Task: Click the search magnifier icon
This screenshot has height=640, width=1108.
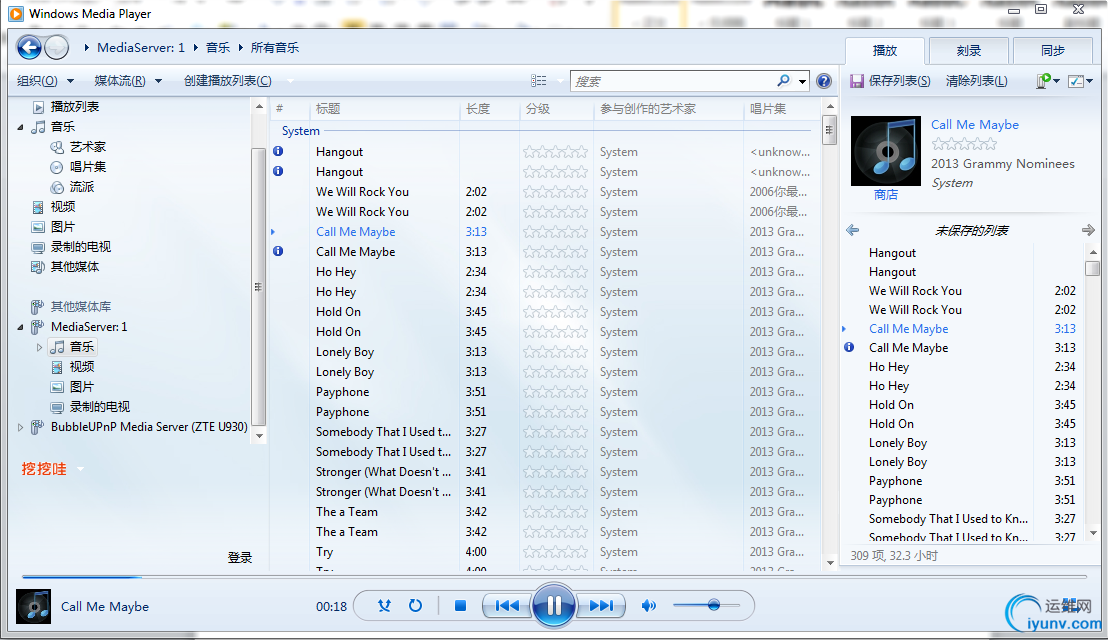Action: point(783,81)
